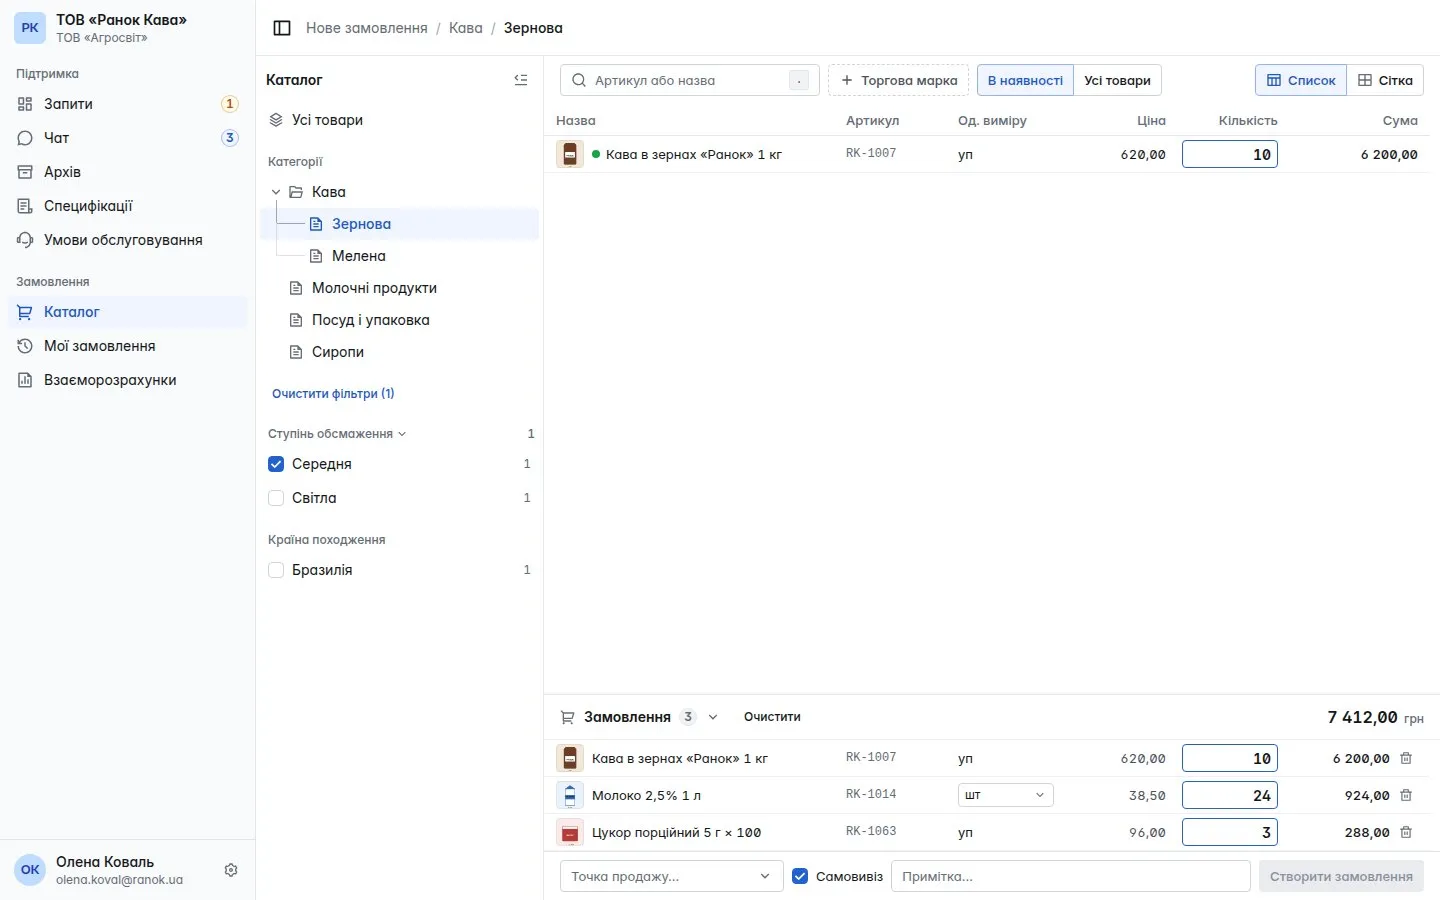Switch to В наявності filter

click(1025, 80)
